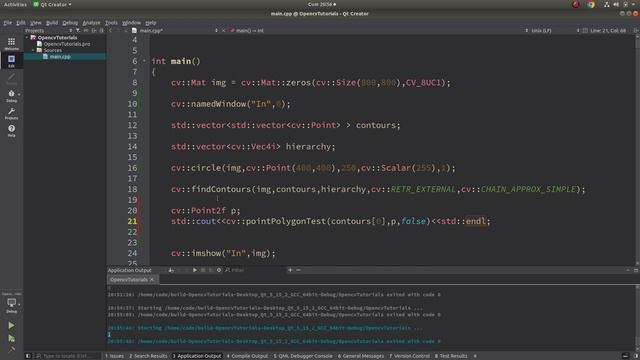Zoom out Application Output text

(x=298, y=270)
